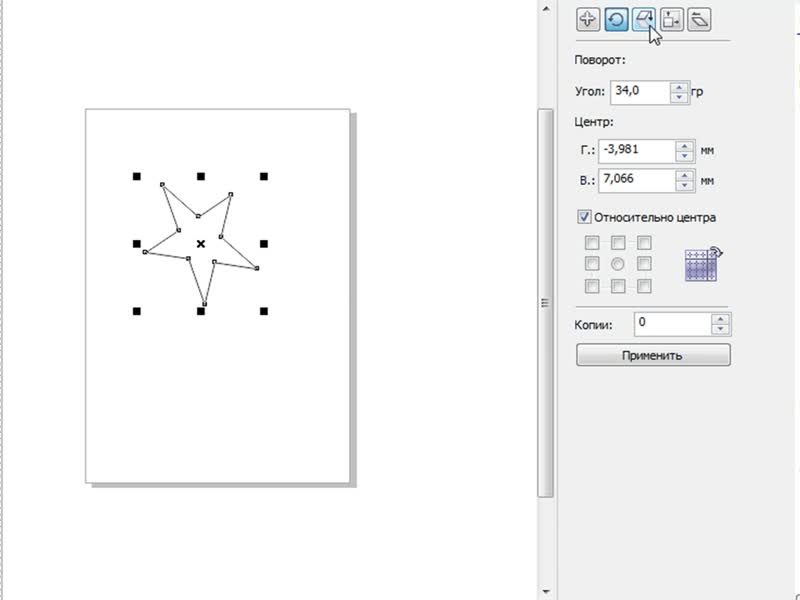
Task: Click the bottom-right selection handle of star
Action: pos(264,311)
